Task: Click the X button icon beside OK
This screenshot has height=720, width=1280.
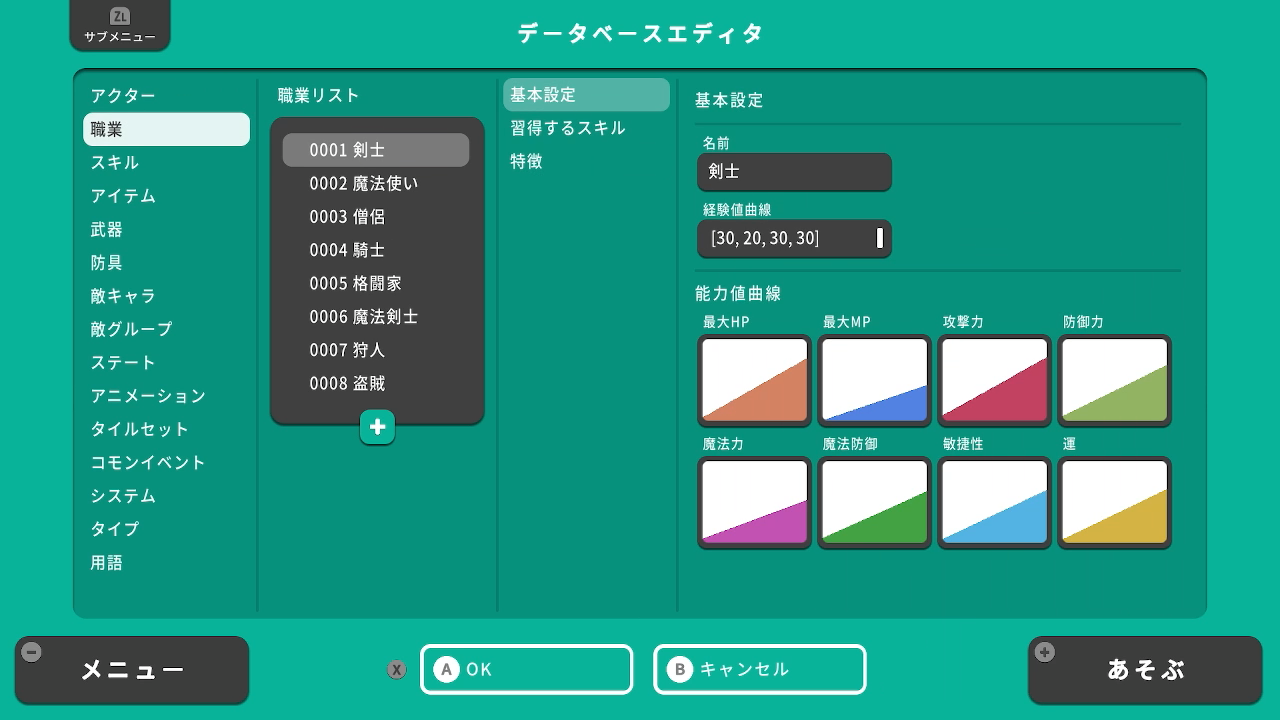Action: [397, 670]
